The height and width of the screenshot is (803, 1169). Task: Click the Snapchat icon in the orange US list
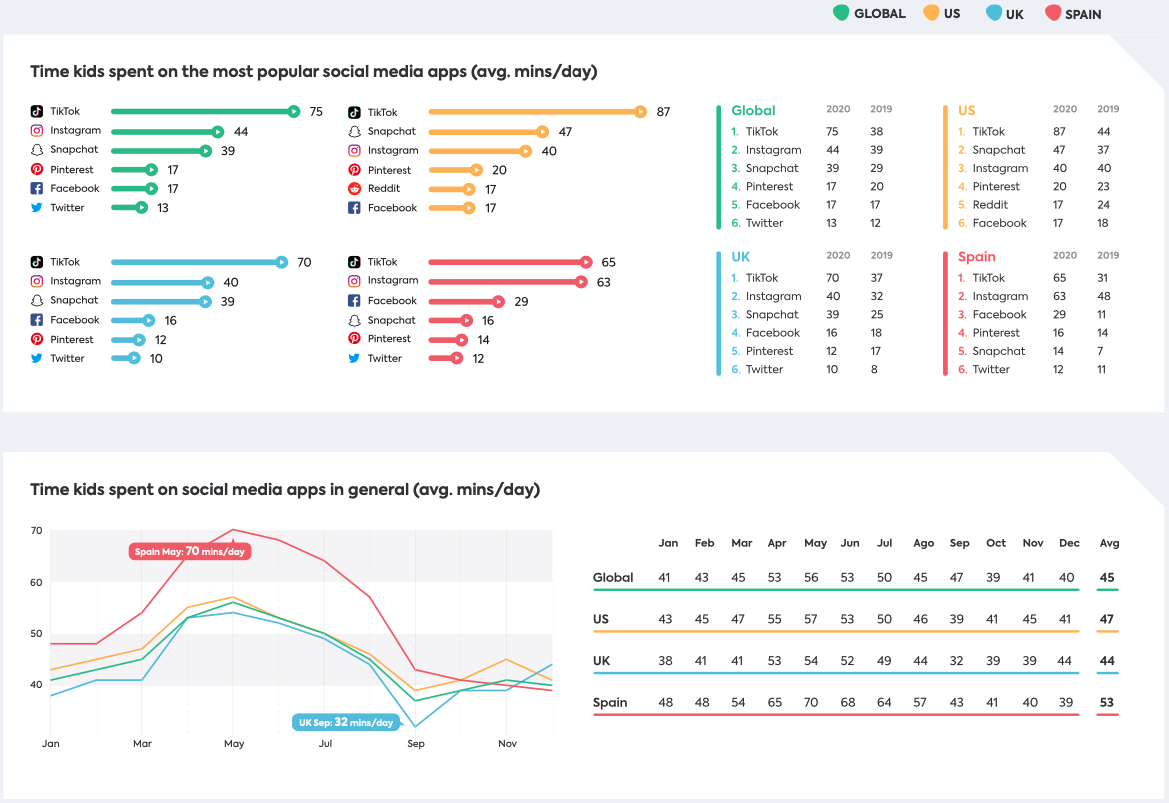point(354,132)
